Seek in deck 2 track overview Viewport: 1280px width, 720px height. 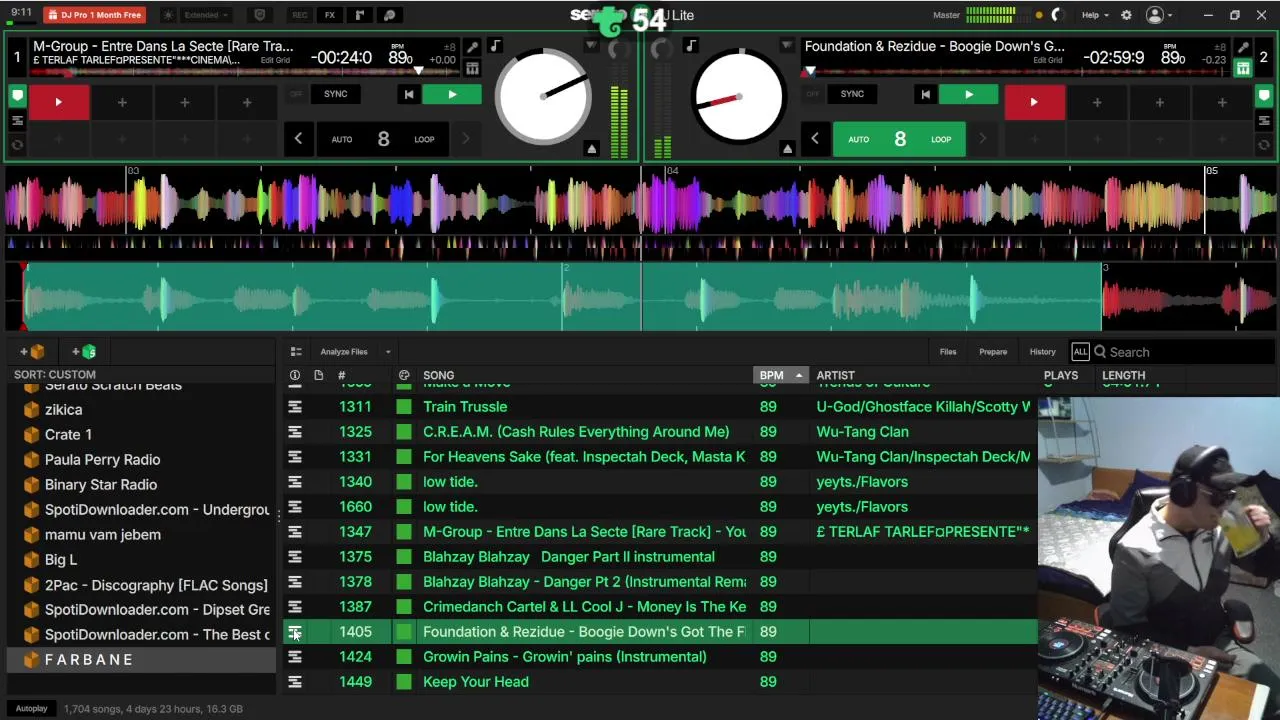point(1016,72)
